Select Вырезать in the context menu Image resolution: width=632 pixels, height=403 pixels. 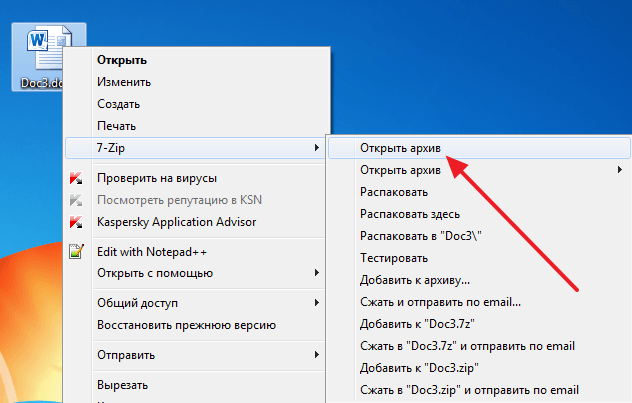click(122, 385)
